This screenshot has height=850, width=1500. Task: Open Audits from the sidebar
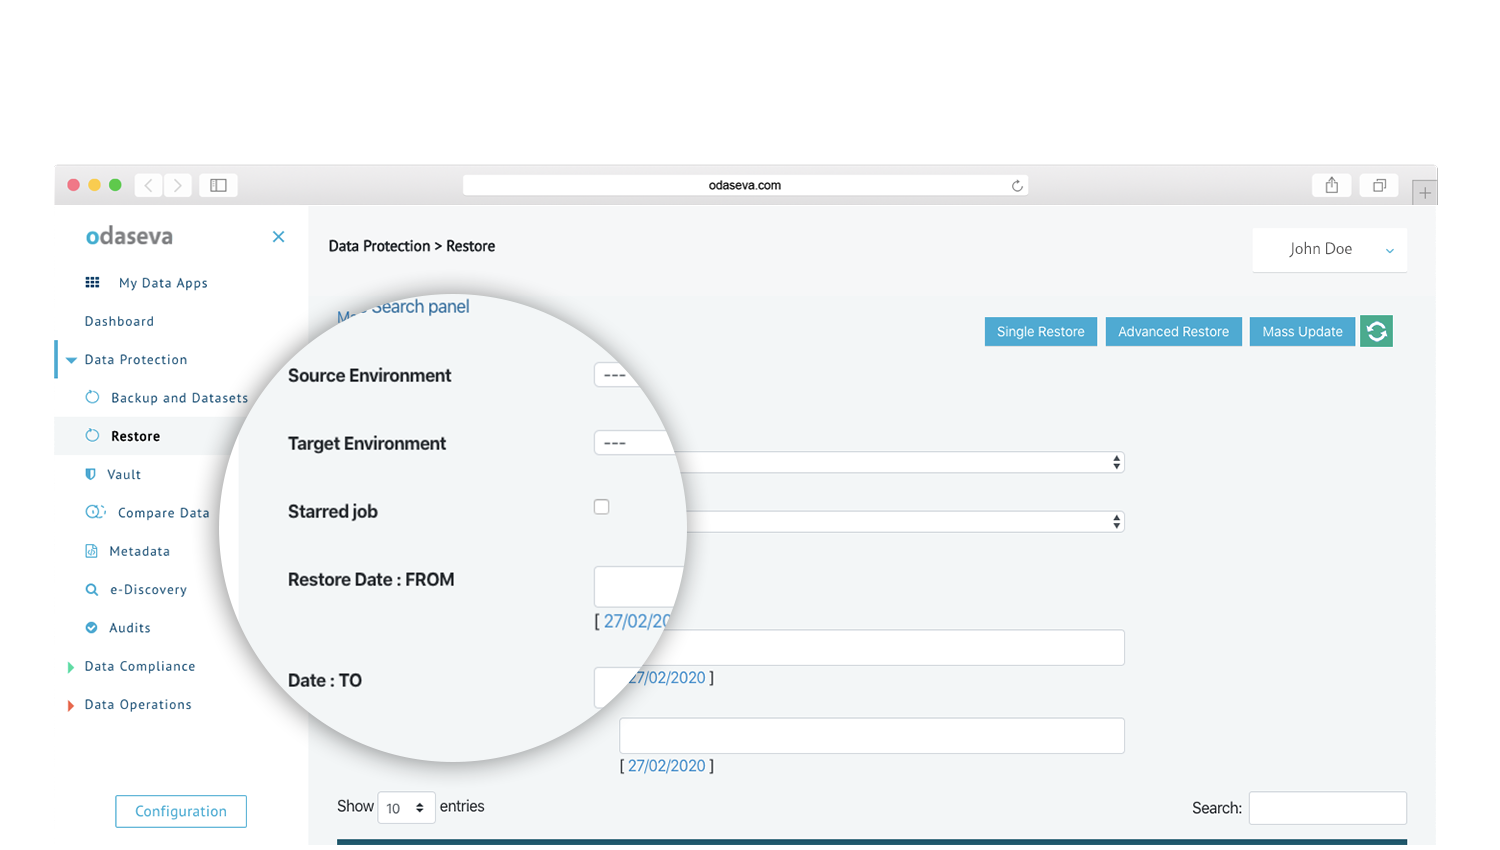click(130, 628)
